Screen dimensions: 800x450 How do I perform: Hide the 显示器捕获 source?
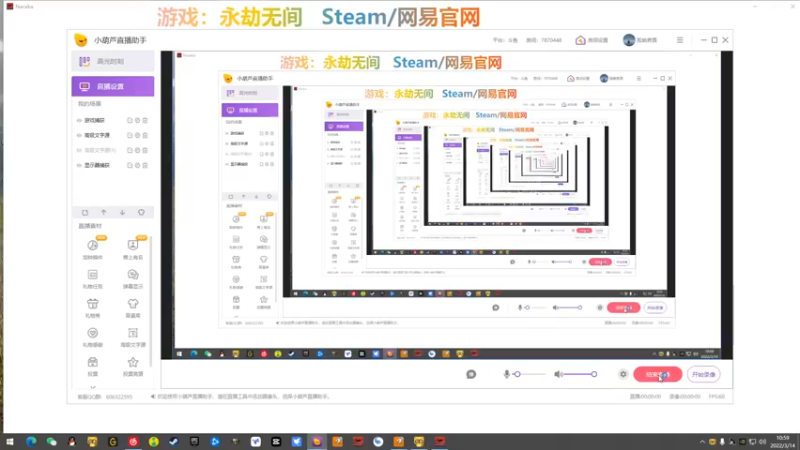coord(79,165)
